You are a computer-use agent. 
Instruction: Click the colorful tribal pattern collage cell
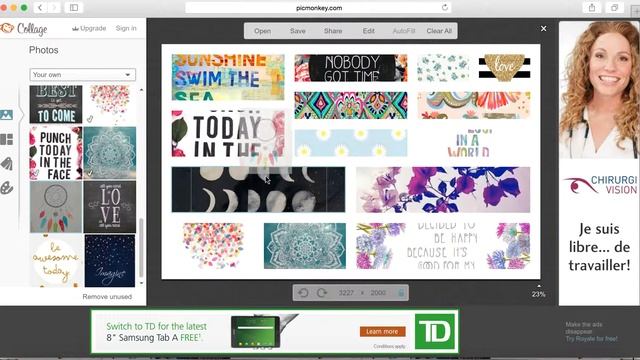click(351, 105)
